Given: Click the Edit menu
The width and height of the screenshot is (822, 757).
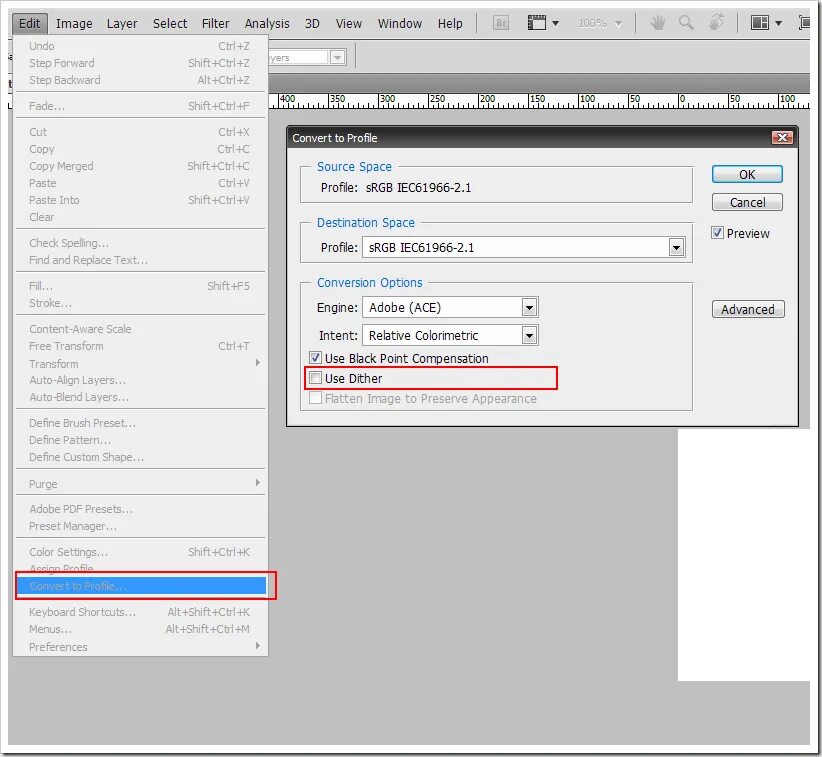Looking at the screenshot, I should [x=29, y=24].
